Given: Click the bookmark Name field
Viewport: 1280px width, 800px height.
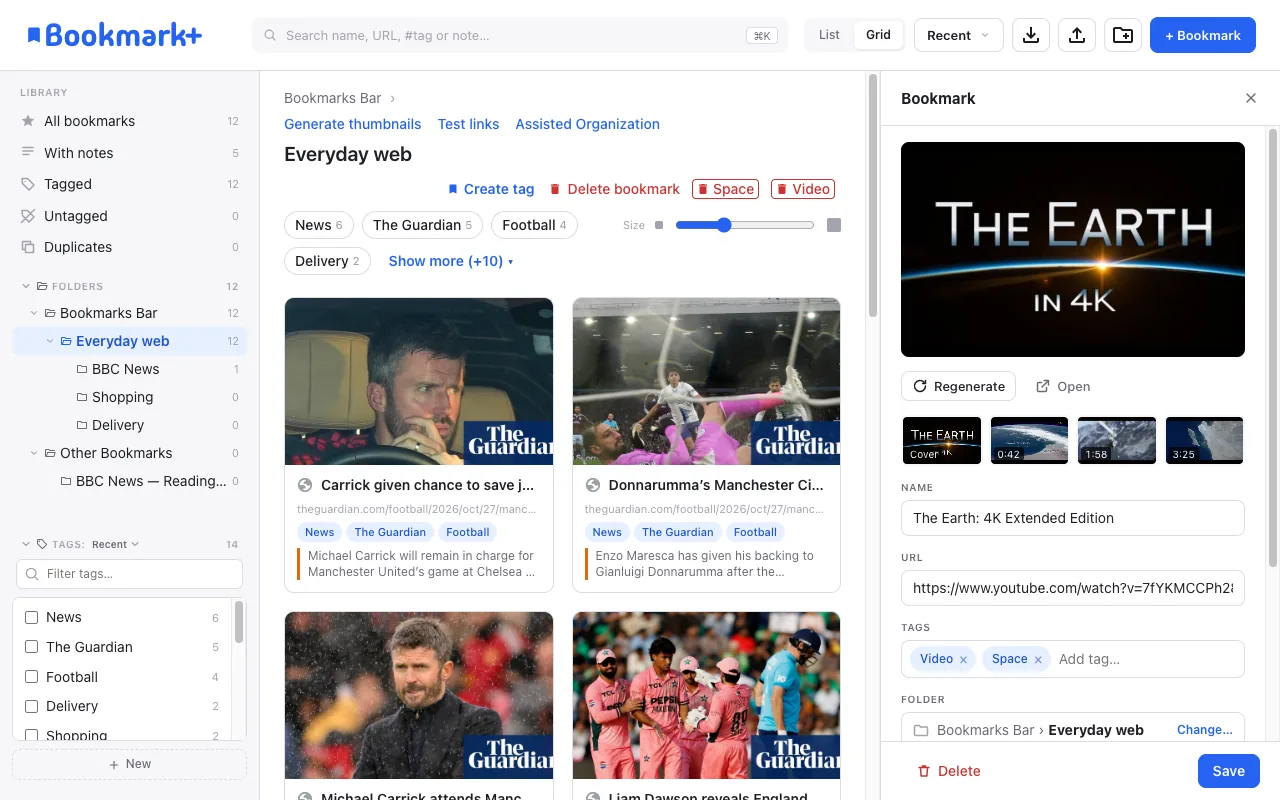Looking at the screenshot, I should 1073,518.
